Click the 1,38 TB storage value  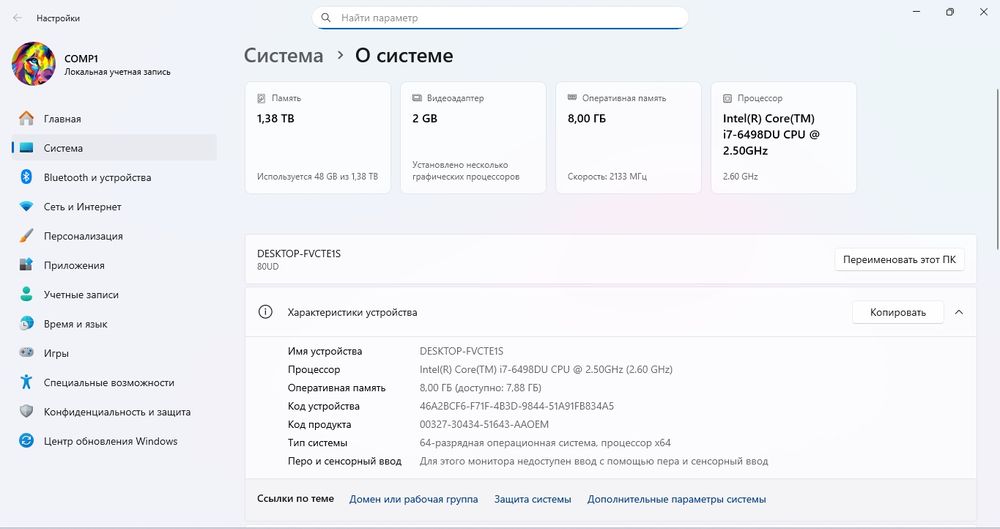pos(276,119)
